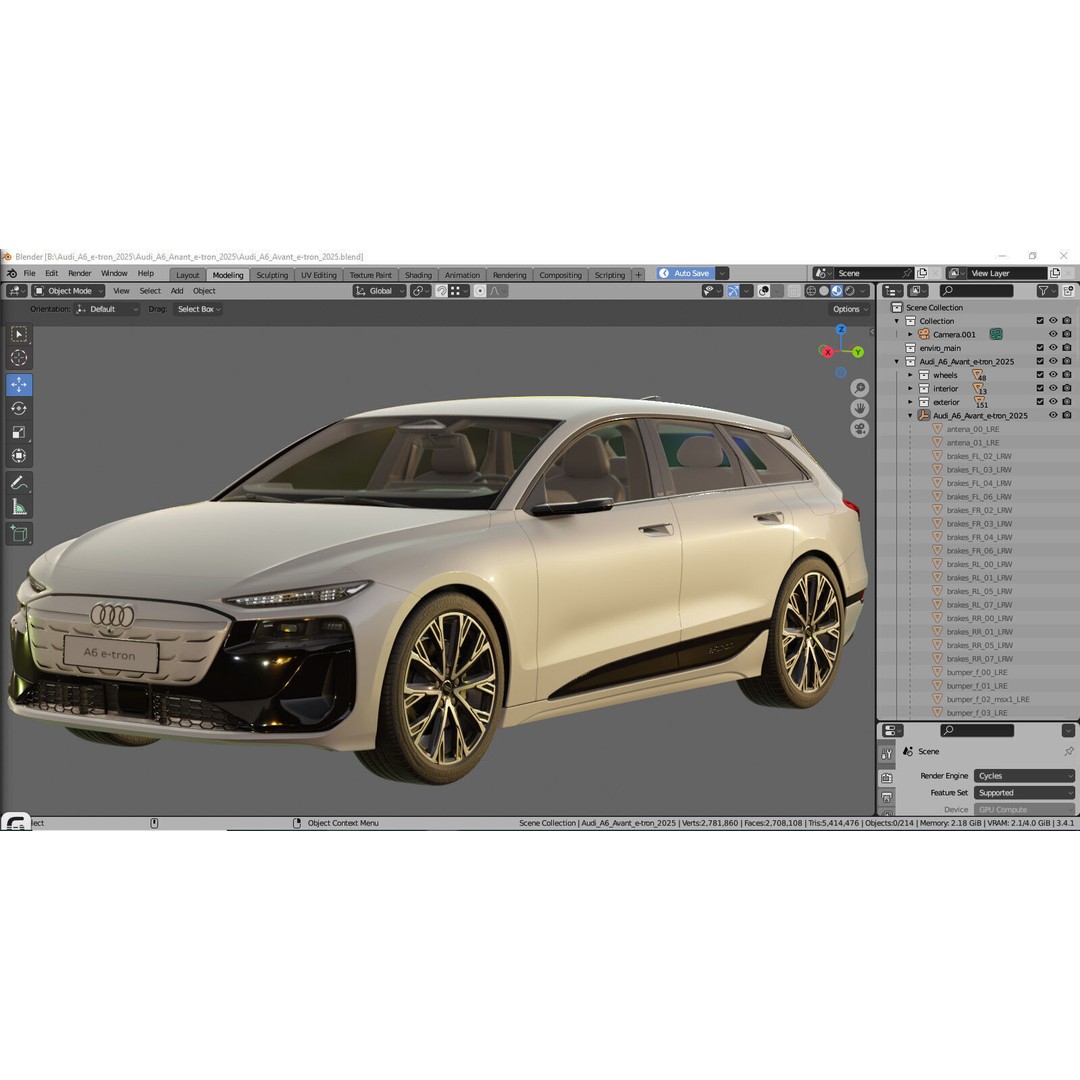Open the Blender logo app menu
This screenshot has height=1080, width=1080.
pos(12,273)
